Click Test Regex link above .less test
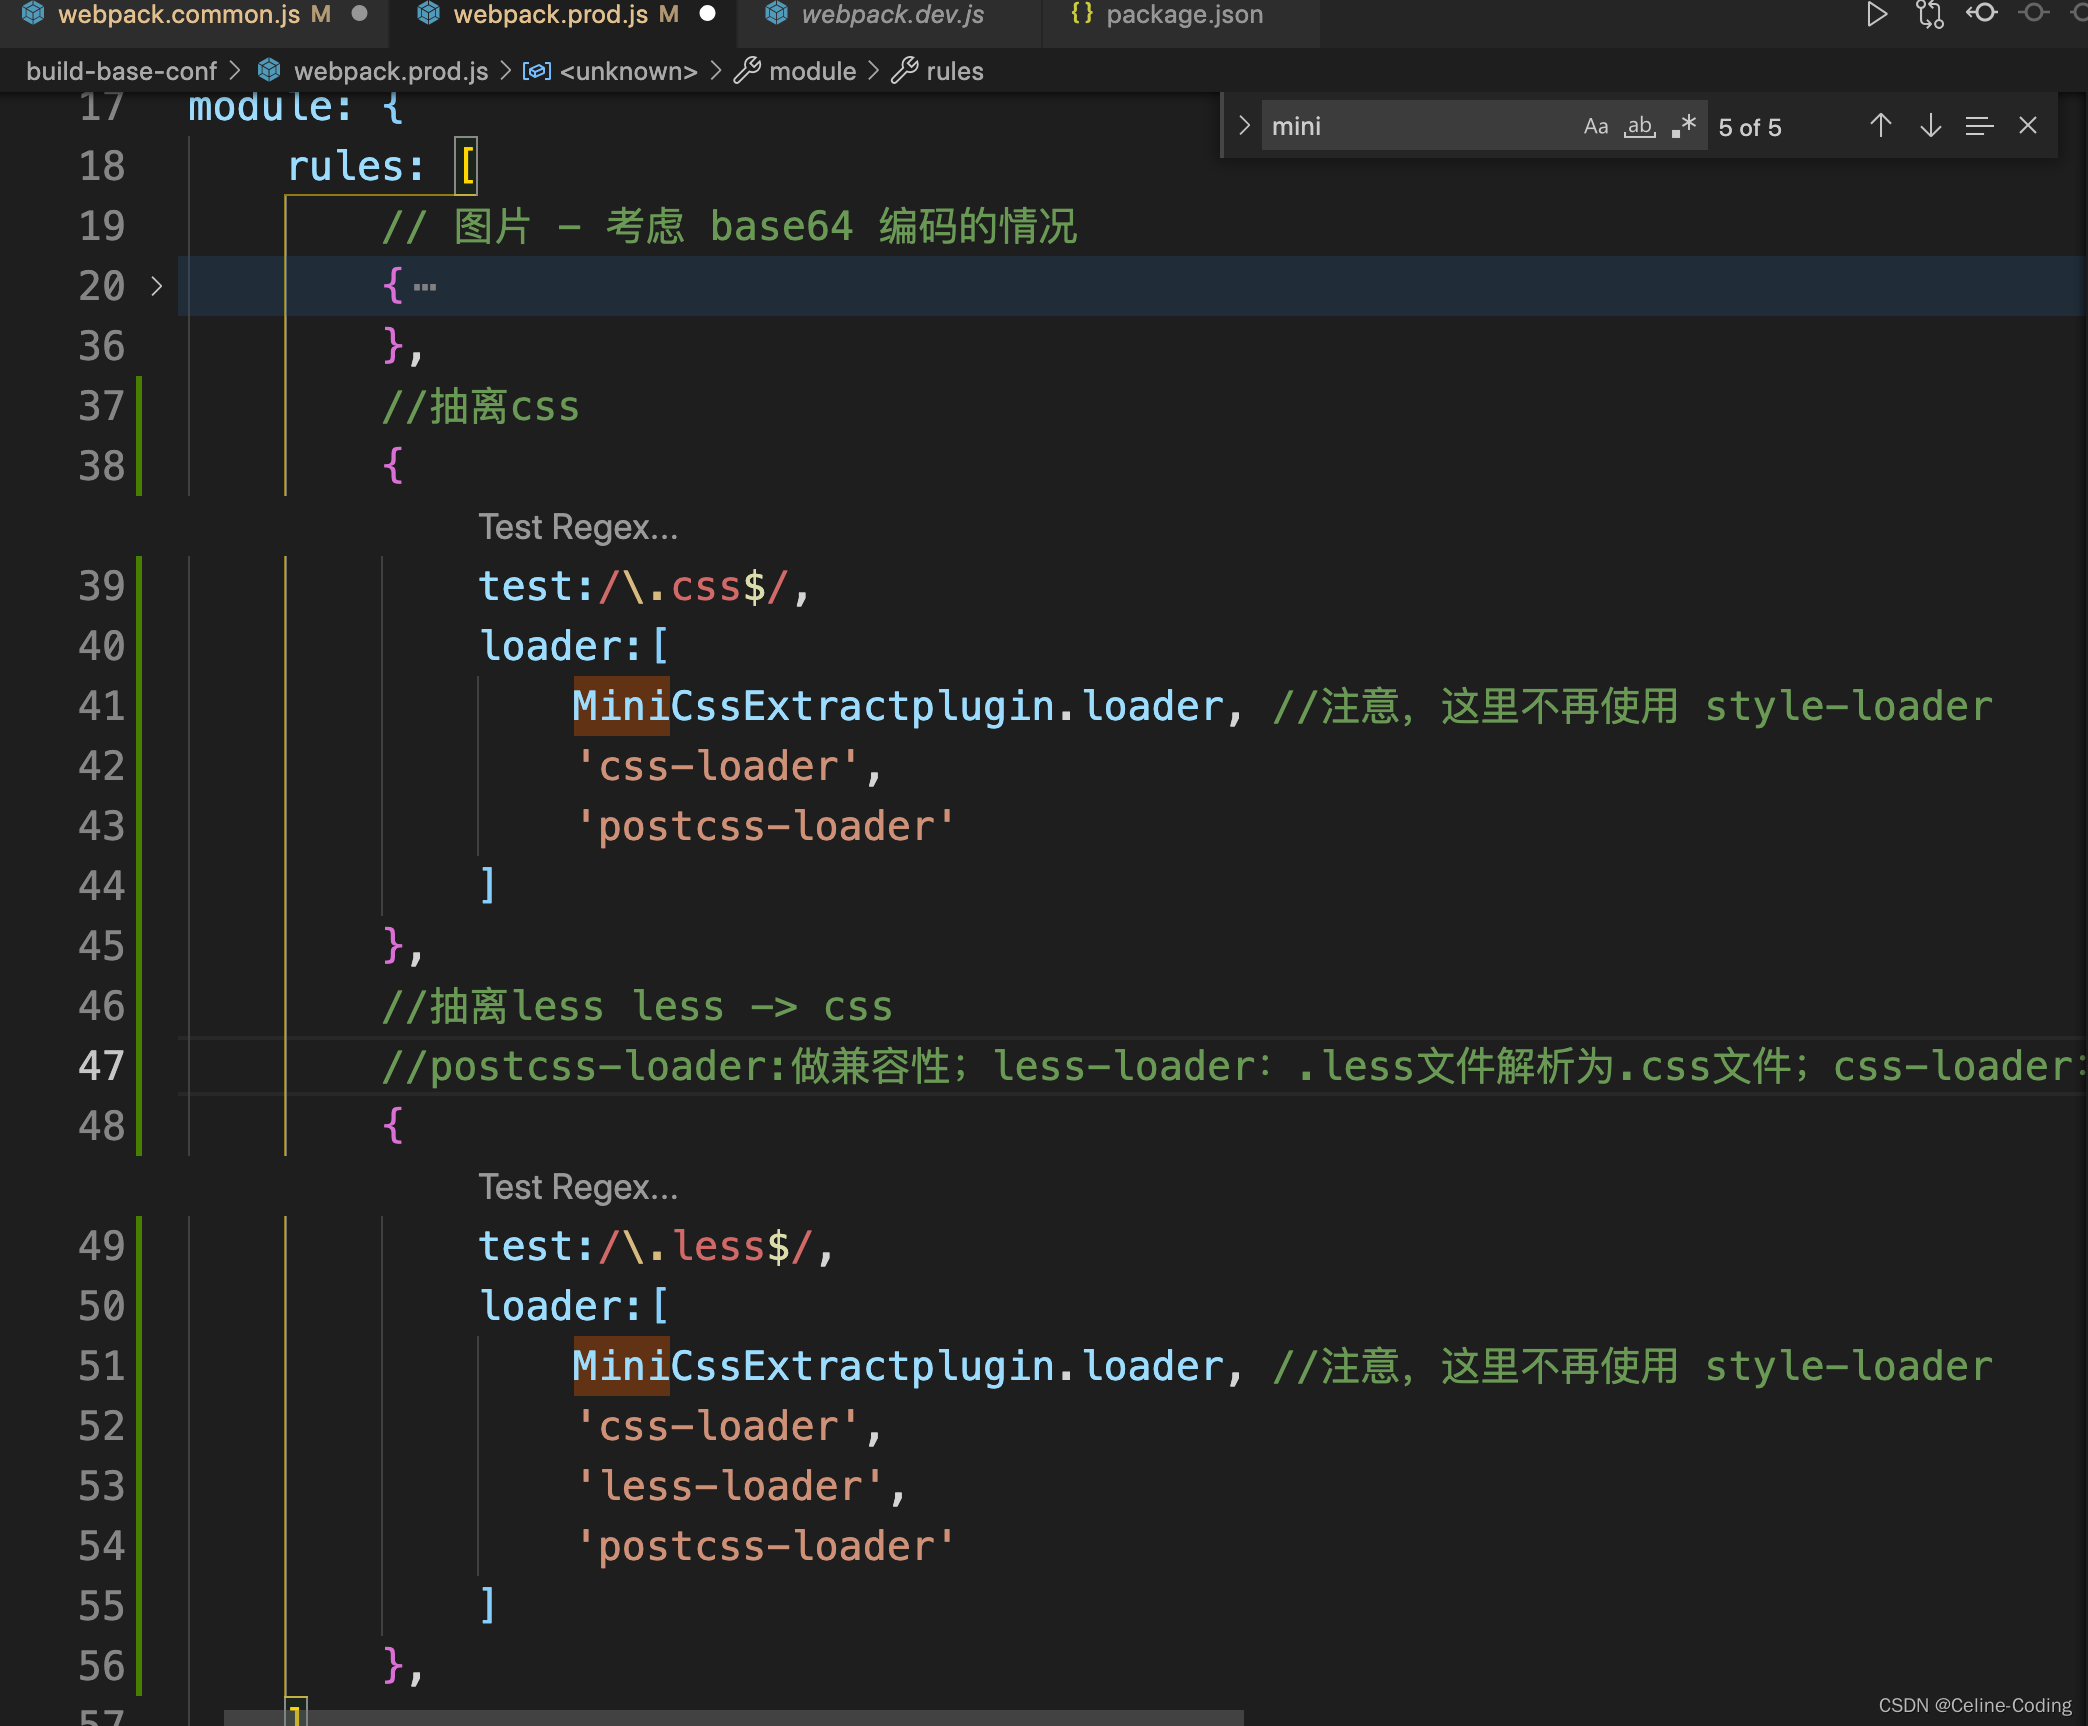This screenshot has width=2088, height=1726. coord(577,1187)
